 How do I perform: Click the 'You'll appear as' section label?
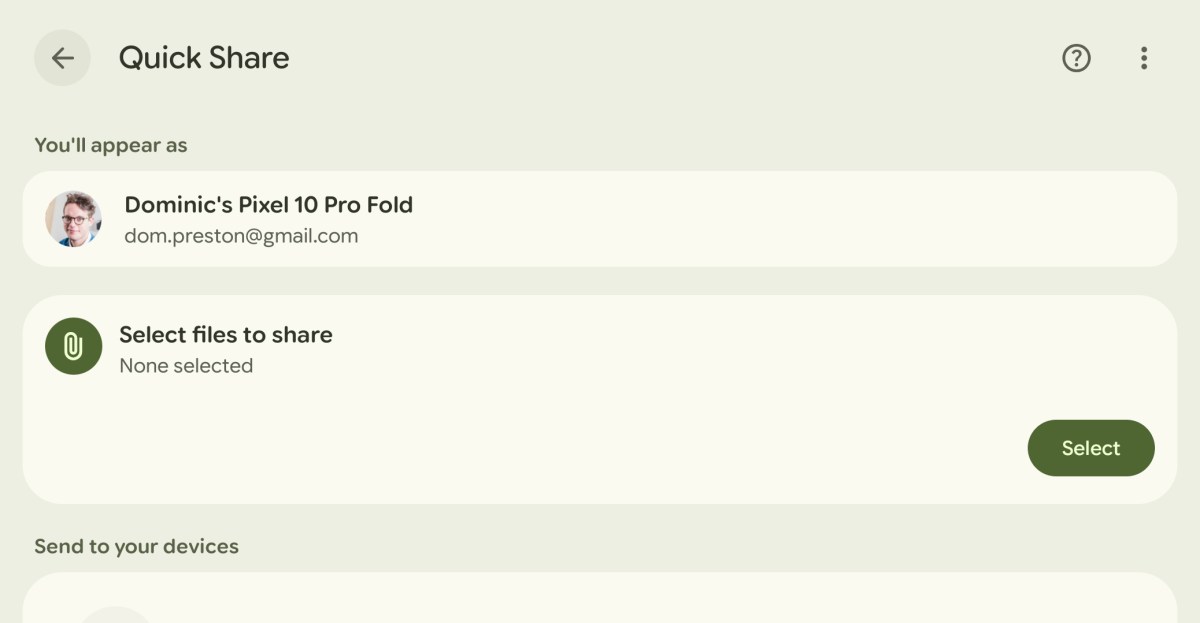point(111,145)
